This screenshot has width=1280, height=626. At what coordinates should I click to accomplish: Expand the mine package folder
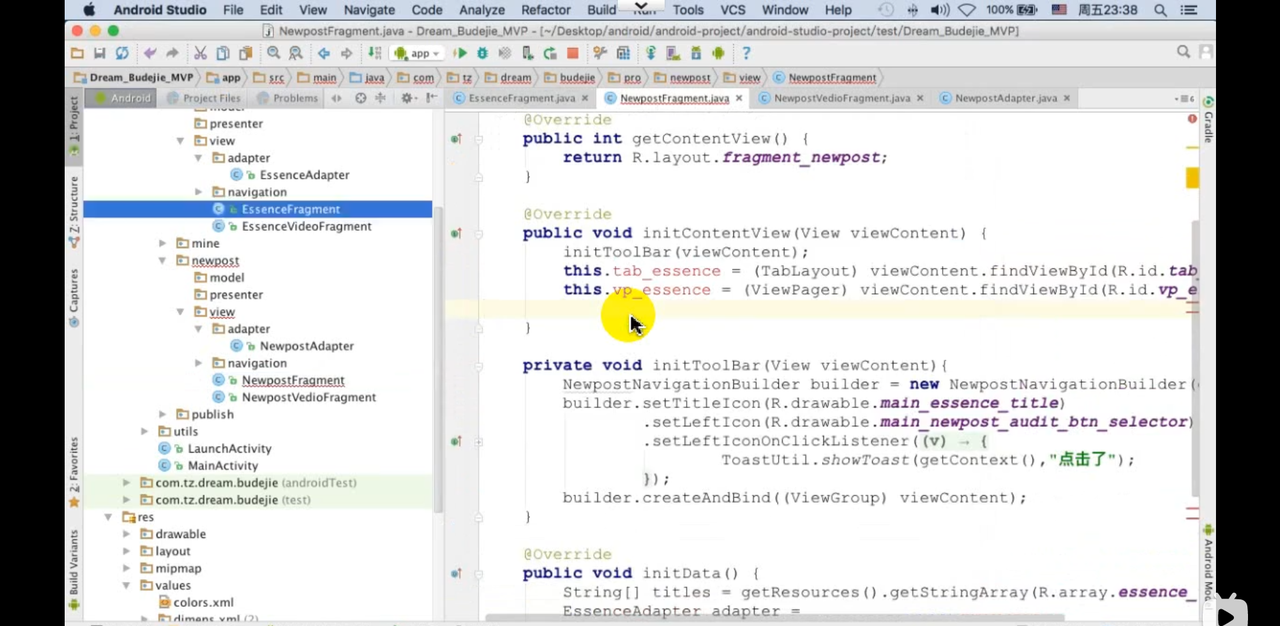162,243
